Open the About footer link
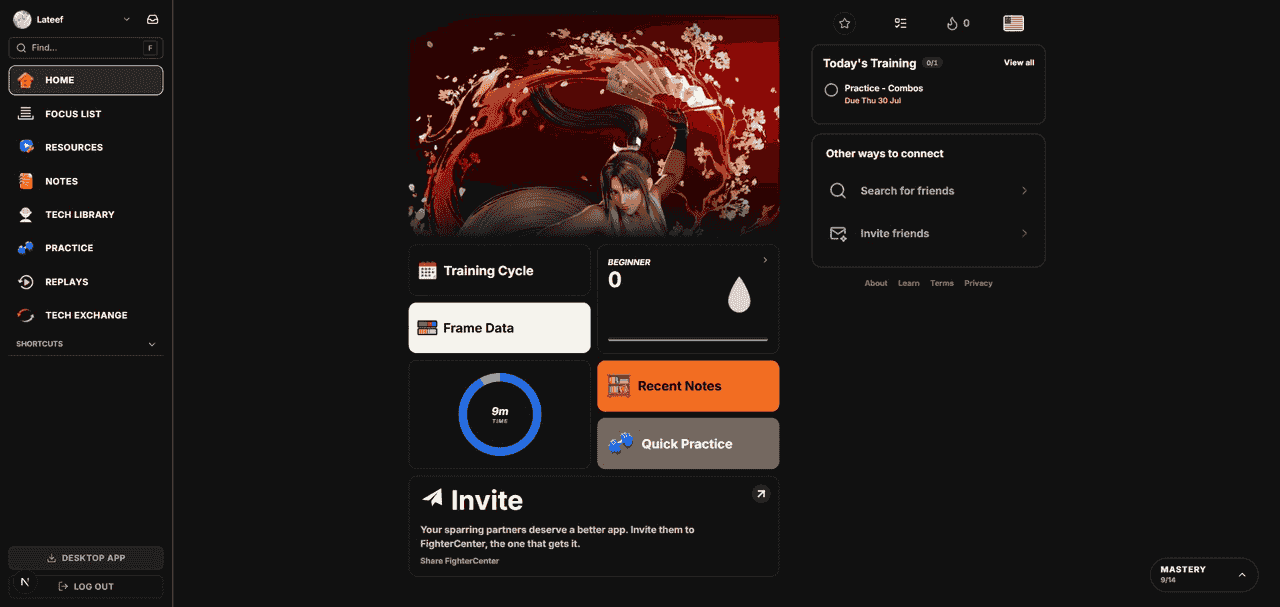Screen dimensions: 1280x607 click(x=876, y=283)
